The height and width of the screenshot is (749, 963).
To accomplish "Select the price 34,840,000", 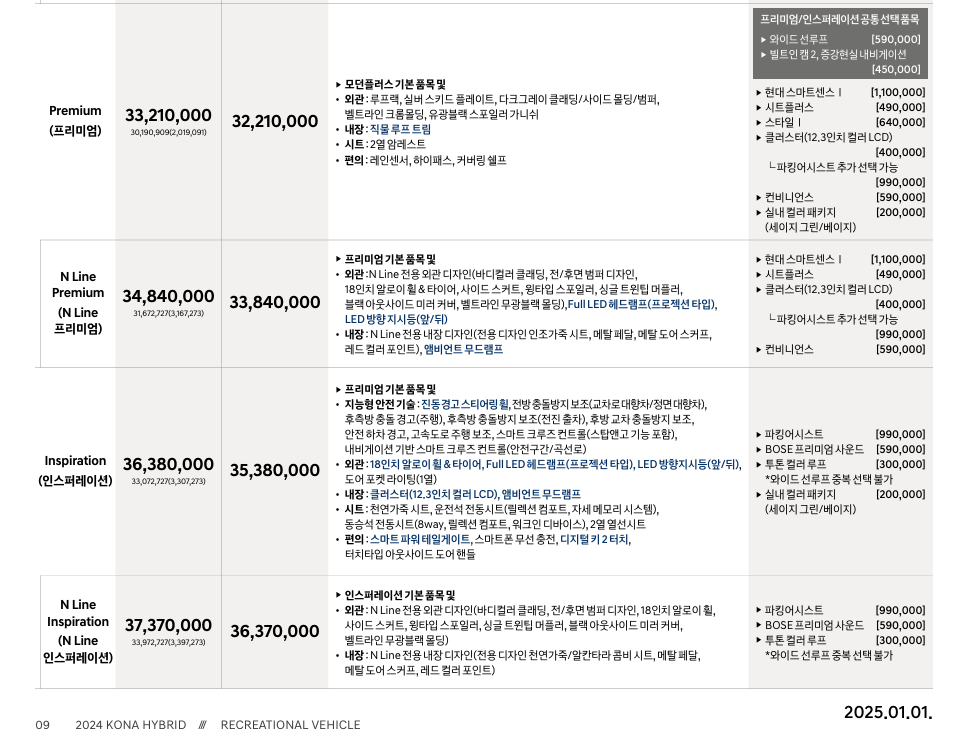I will point(168,297).
